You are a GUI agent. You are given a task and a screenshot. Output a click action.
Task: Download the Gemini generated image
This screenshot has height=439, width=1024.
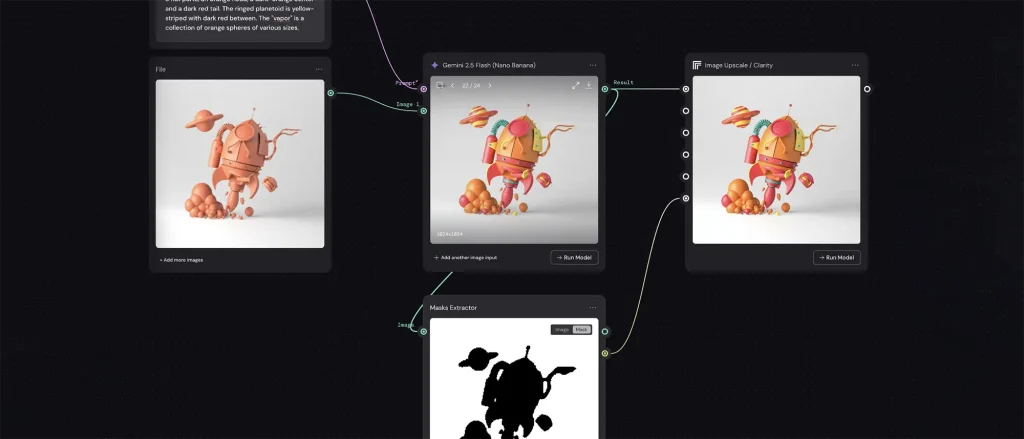pos(589,86)
